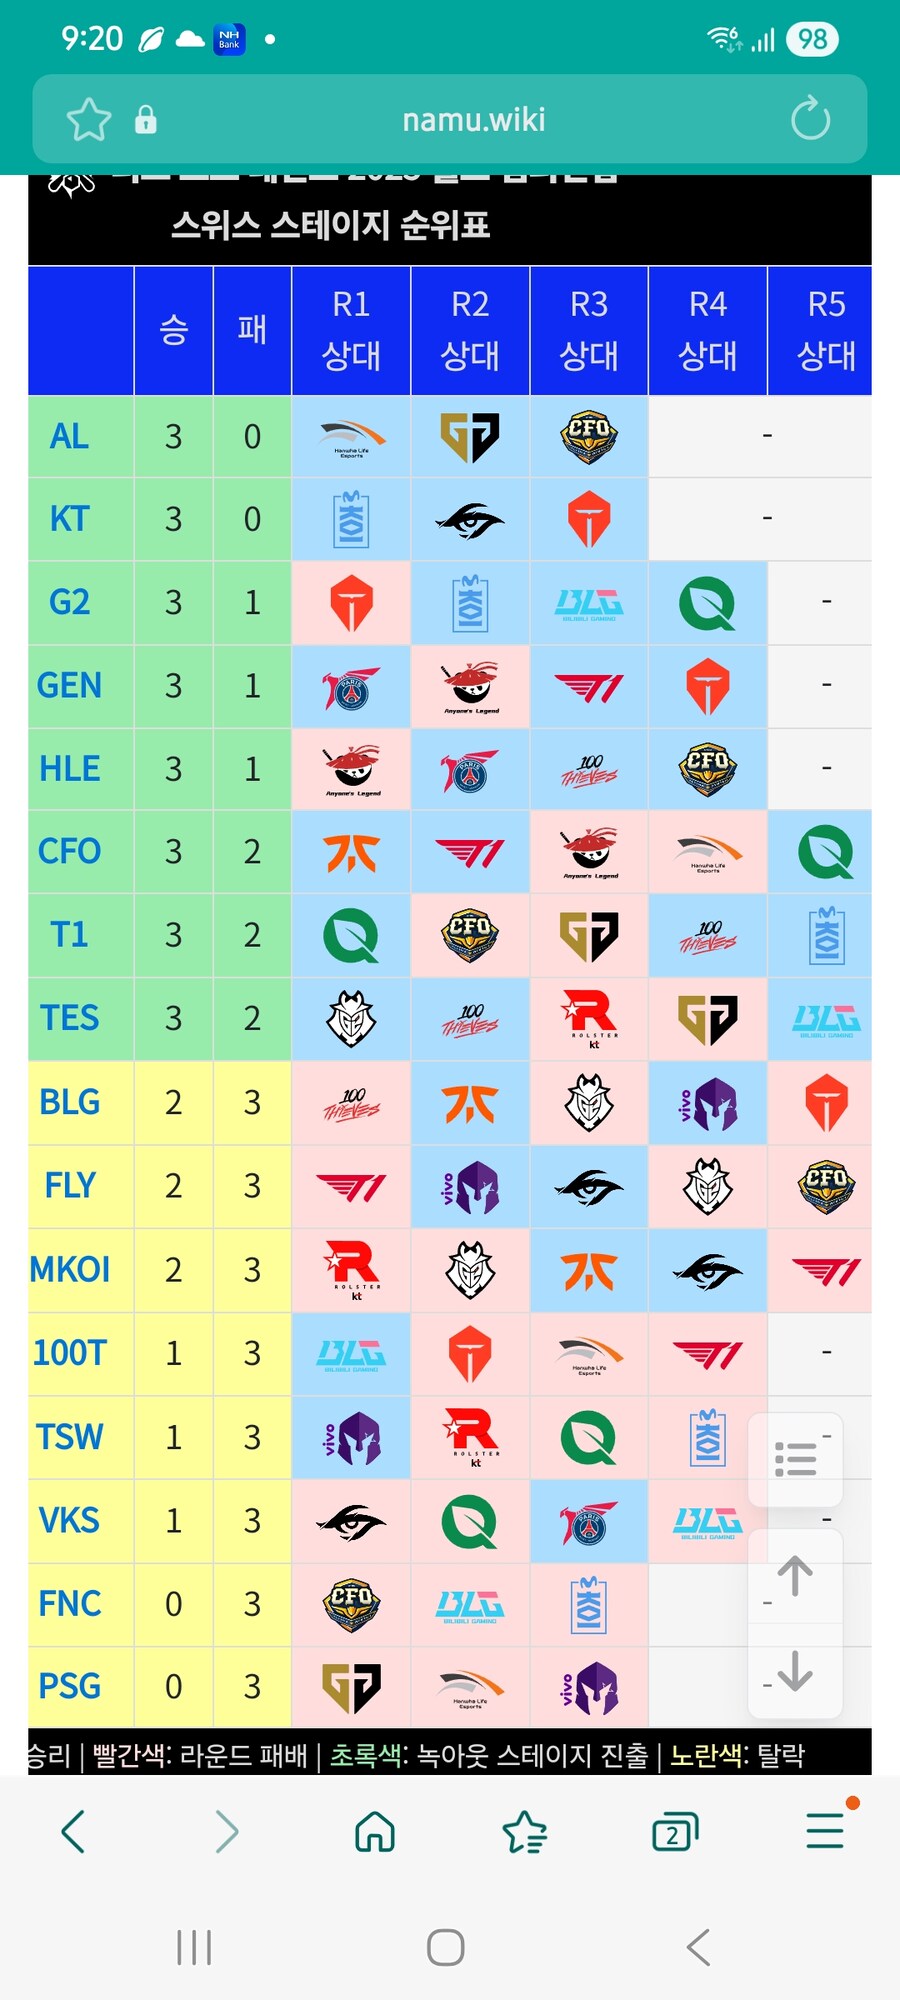
Task: Open the bookmarks list in the bottom bar
Action: [525, 1832]
